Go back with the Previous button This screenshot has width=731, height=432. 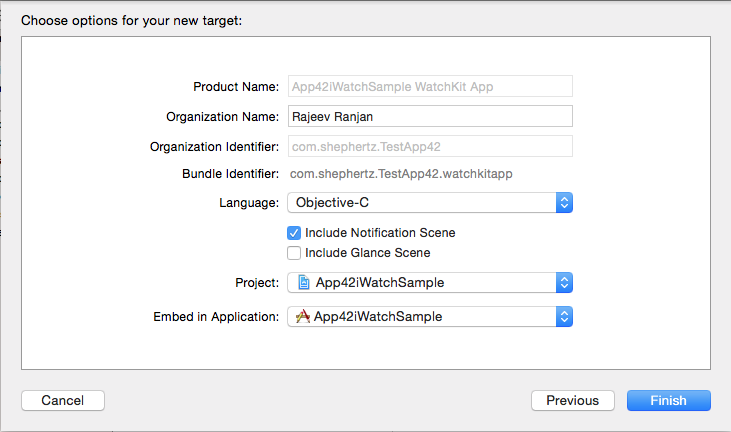pos(572,401)
